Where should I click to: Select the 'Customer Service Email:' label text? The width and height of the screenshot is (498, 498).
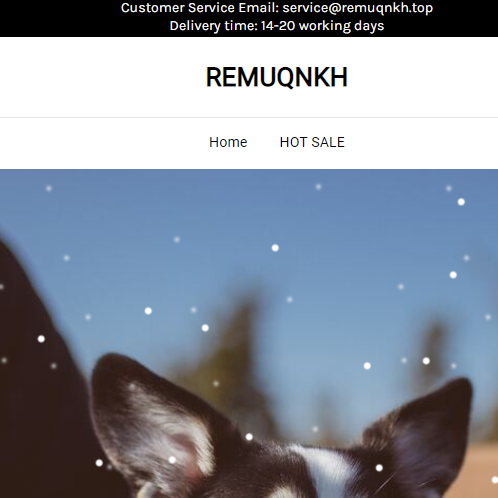pos(200,8)
